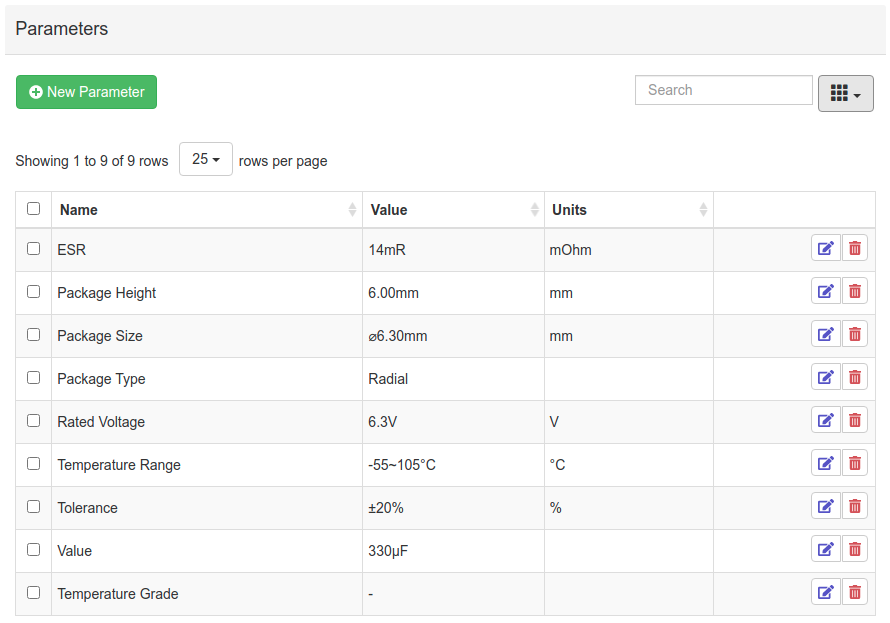Click the New Parameter button
This screenshot has height=623, width=890.
86,92
